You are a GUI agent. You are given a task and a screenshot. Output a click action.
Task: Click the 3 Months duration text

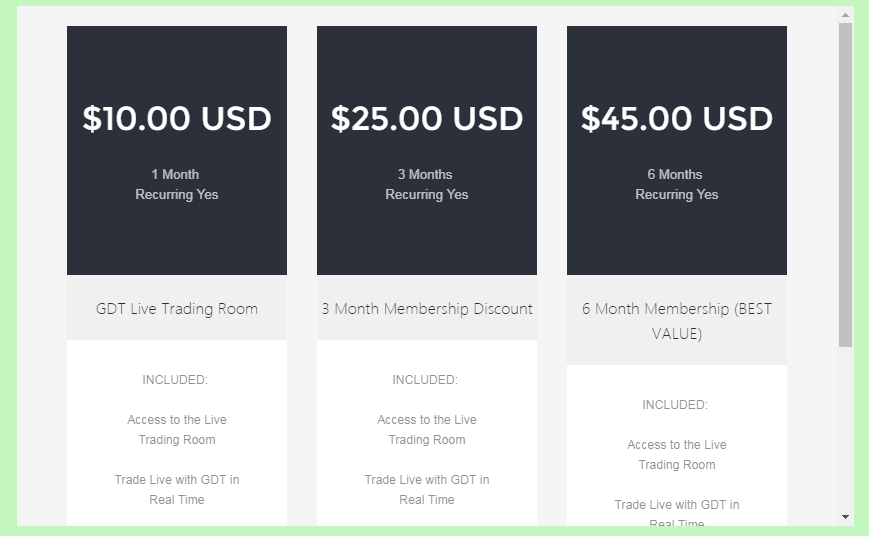click(425, 175)
